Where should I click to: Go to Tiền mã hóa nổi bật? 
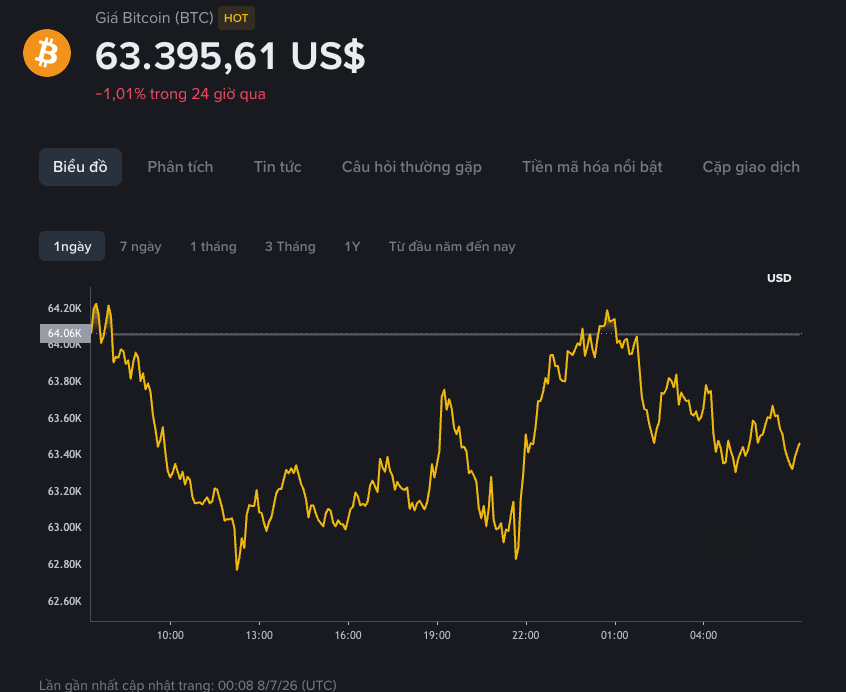pos(592,167)
